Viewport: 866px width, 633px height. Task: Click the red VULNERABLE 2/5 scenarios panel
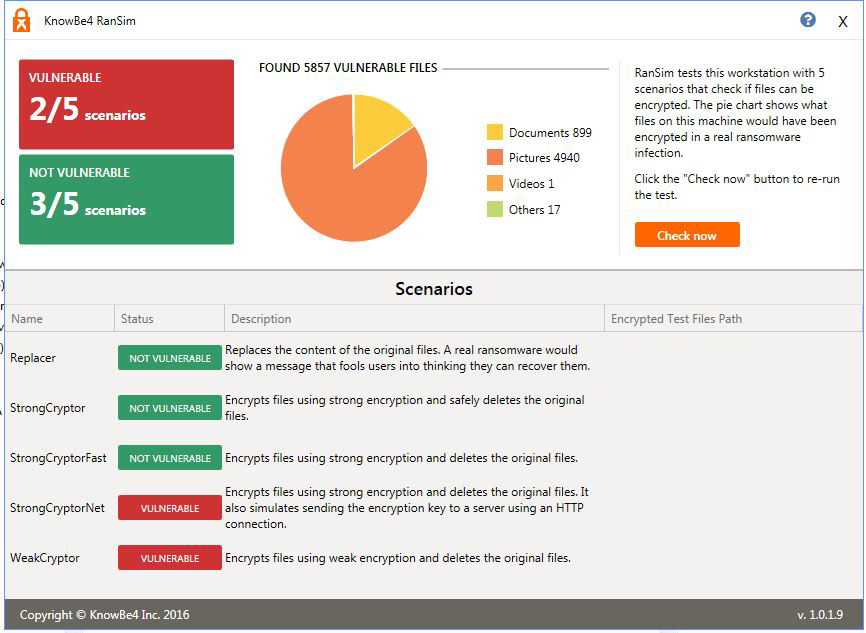125,103
